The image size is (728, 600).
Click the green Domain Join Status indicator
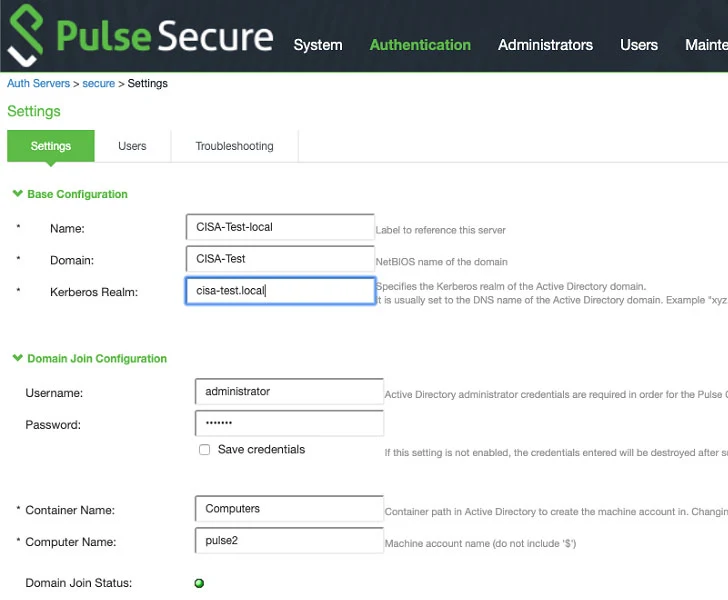point(199,583)
